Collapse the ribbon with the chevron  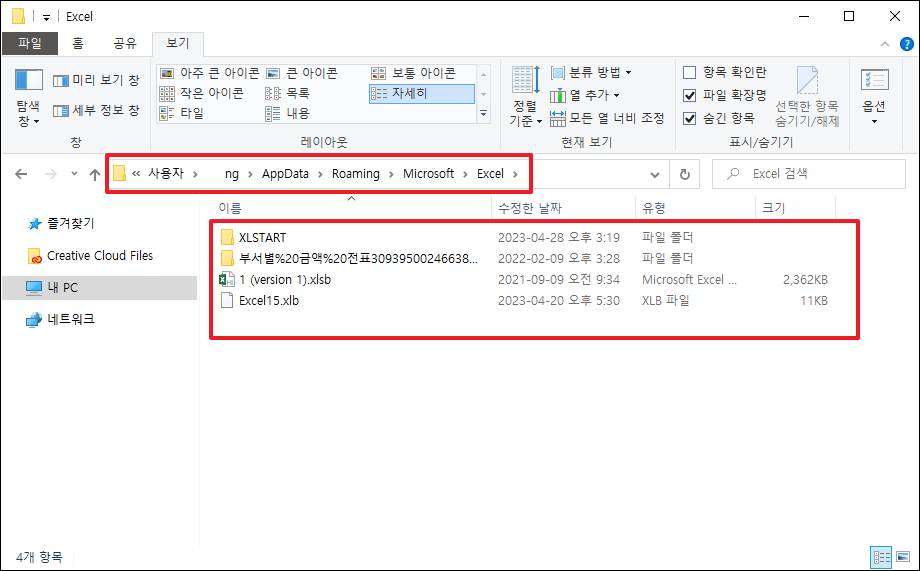[885, 44]
